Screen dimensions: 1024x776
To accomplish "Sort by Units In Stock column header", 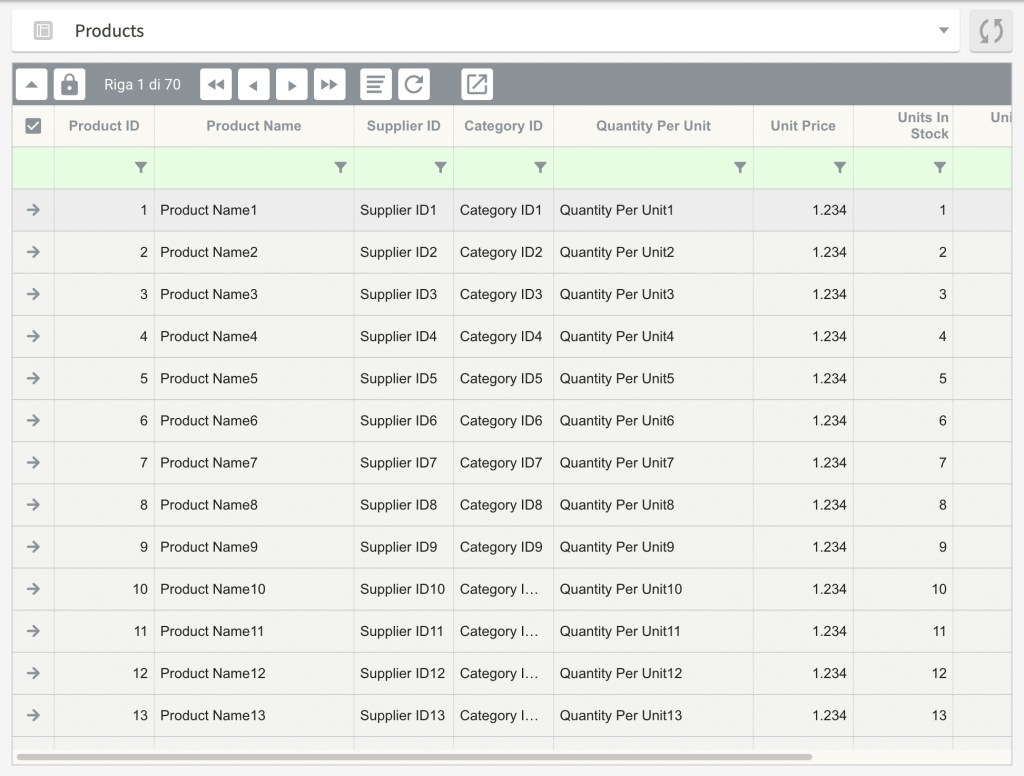I will click(x=903, y=126).
